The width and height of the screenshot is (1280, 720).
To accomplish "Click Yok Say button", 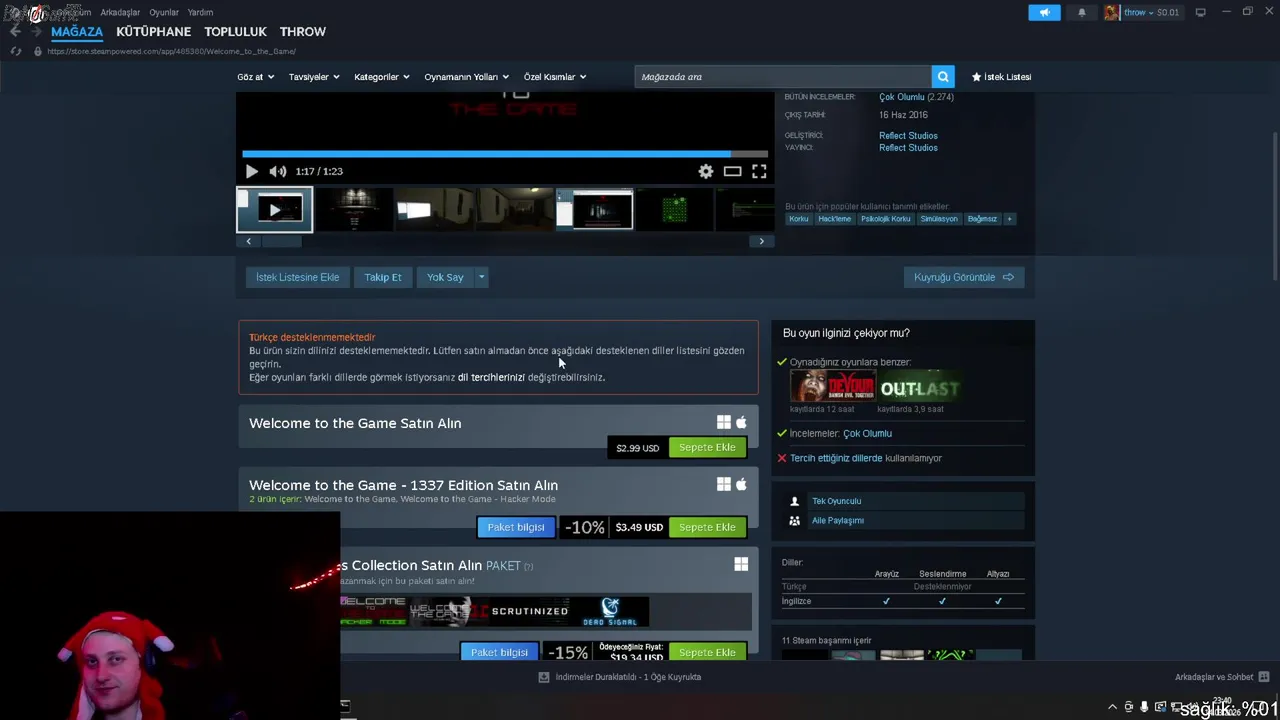I will click(445, 277).
